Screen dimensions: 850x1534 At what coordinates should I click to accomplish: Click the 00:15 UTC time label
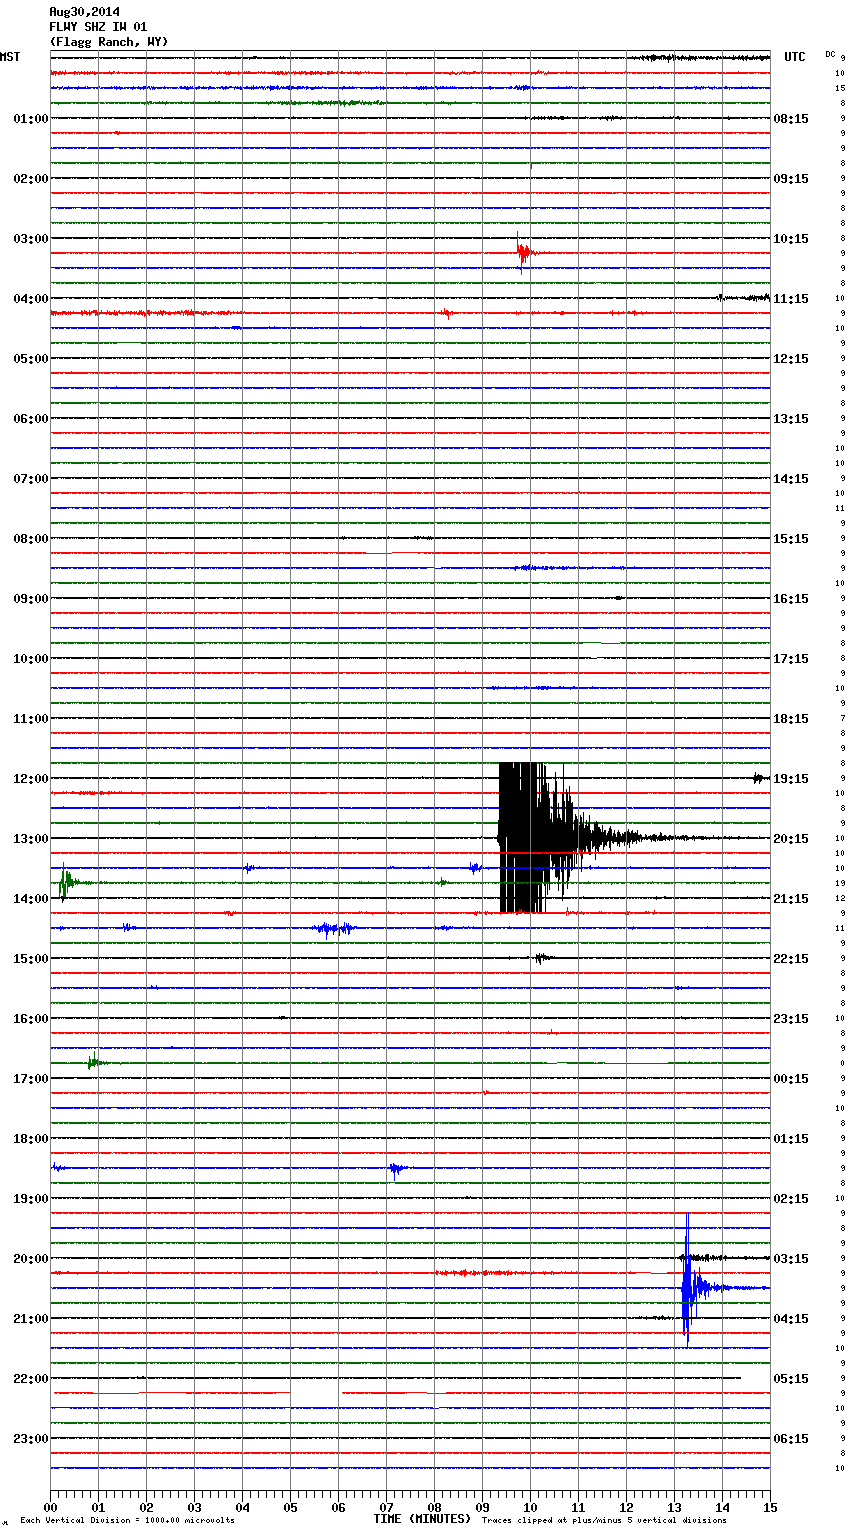[791, 1079]
